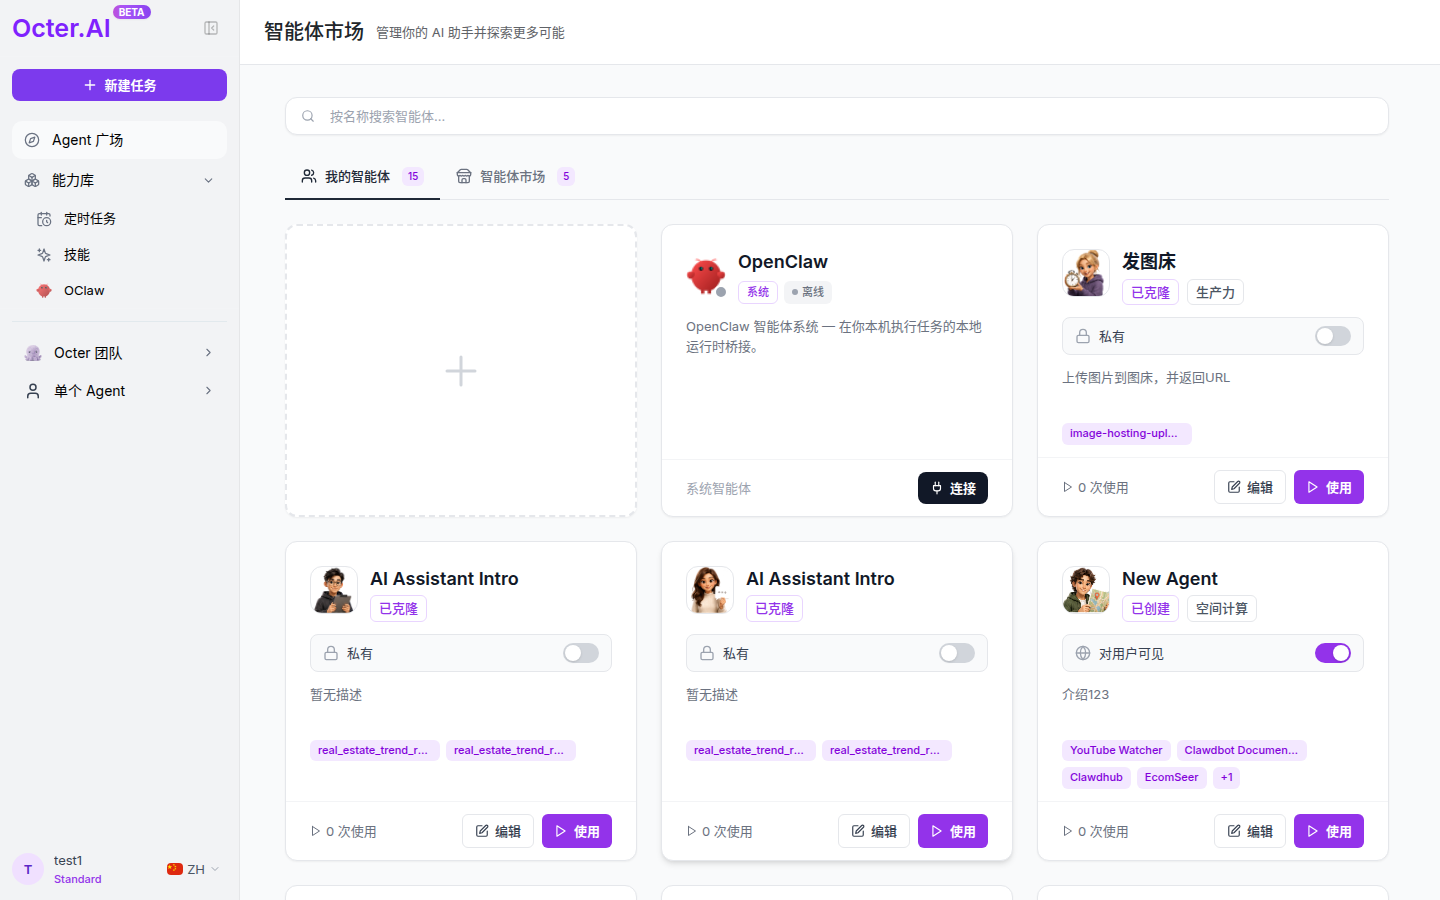Screen dimensions: 1440x900
Task: Expand the Octer 团队 chevron
Action: pos(208,352)
